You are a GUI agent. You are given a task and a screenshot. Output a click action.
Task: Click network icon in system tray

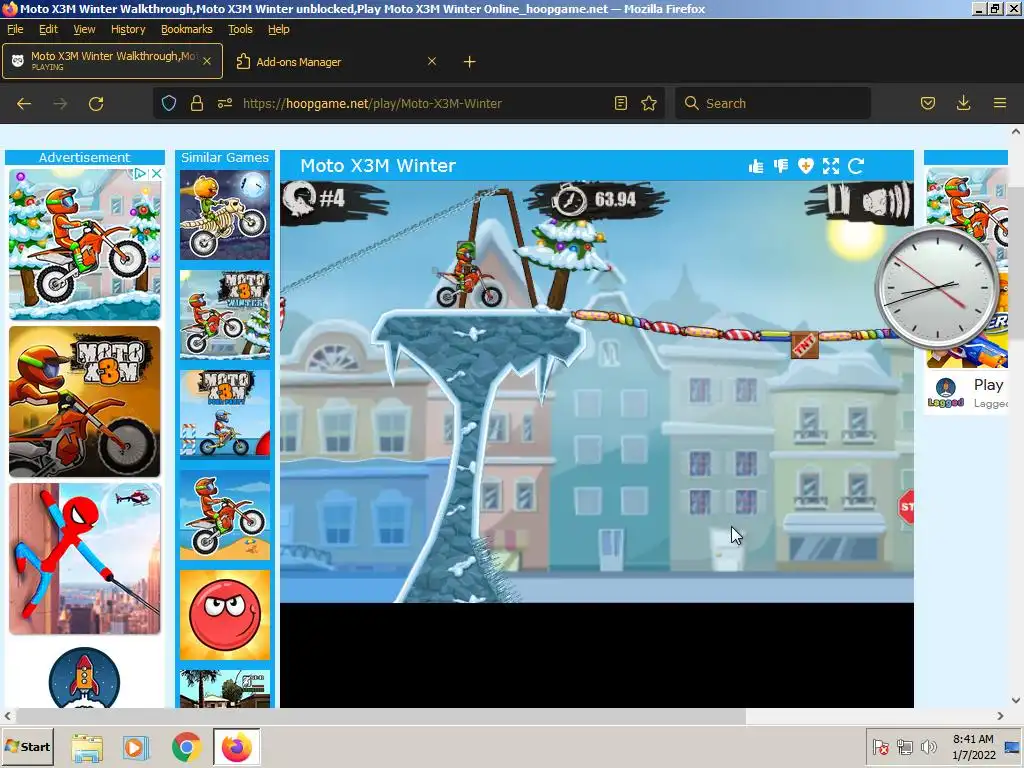point(904,747)
